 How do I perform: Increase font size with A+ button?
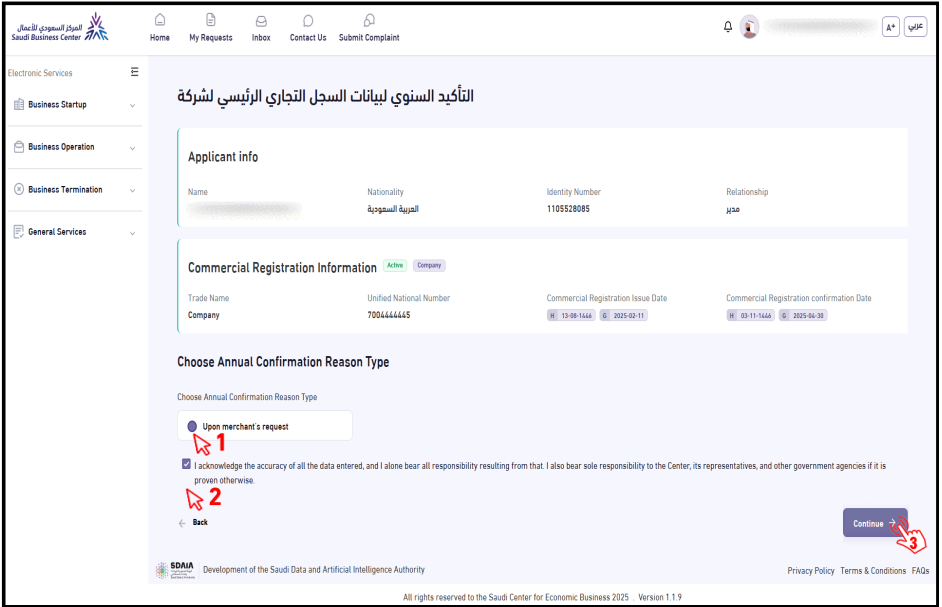[x=890, y=27]
